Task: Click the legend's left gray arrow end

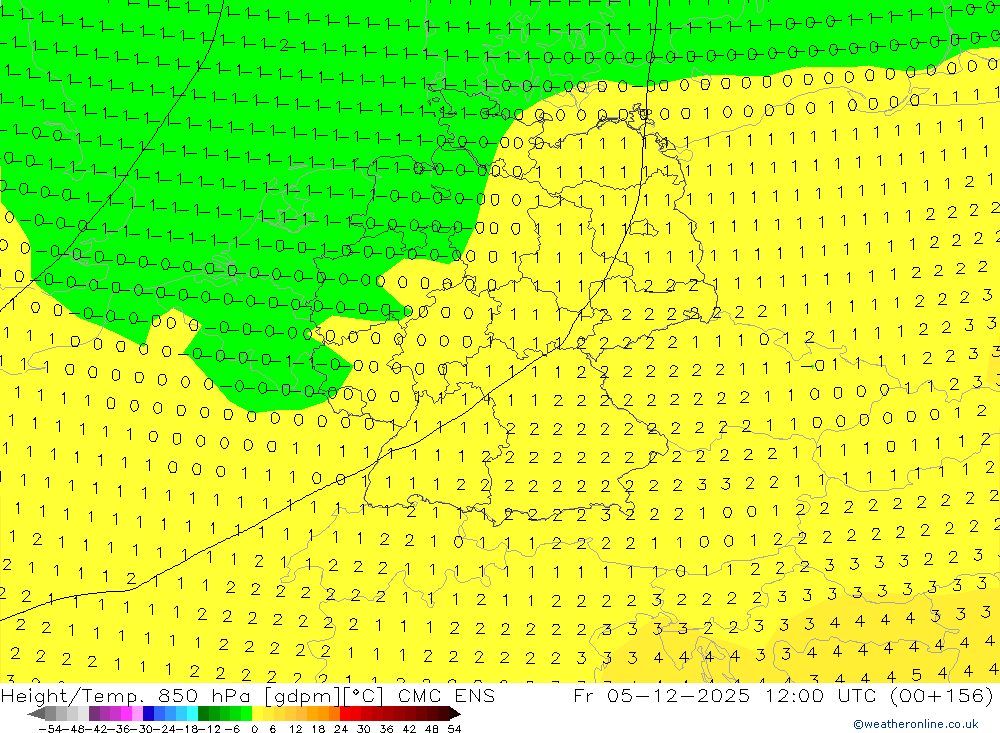Action: 36,713
